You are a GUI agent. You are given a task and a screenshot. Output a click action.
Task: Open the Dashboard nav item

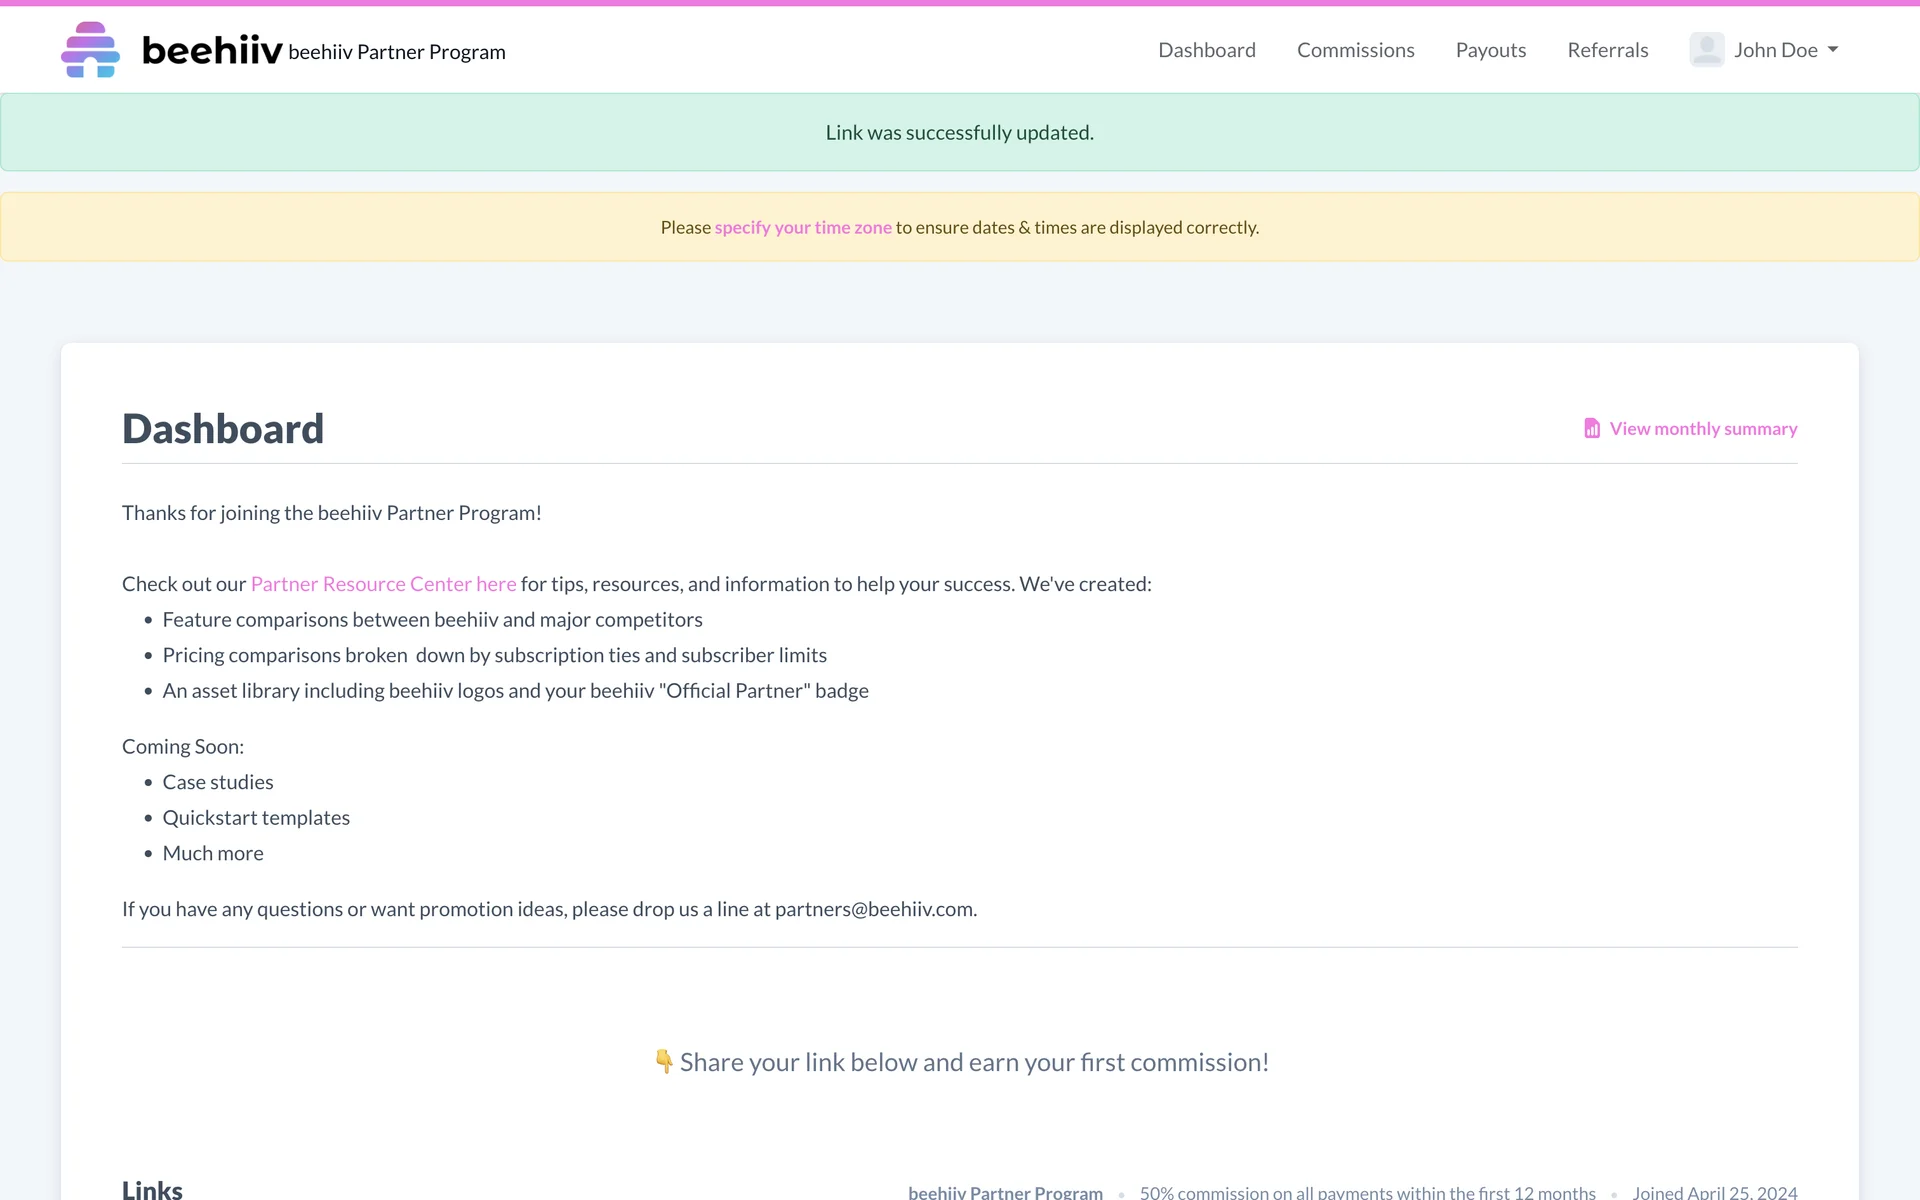pos(1206,50)
